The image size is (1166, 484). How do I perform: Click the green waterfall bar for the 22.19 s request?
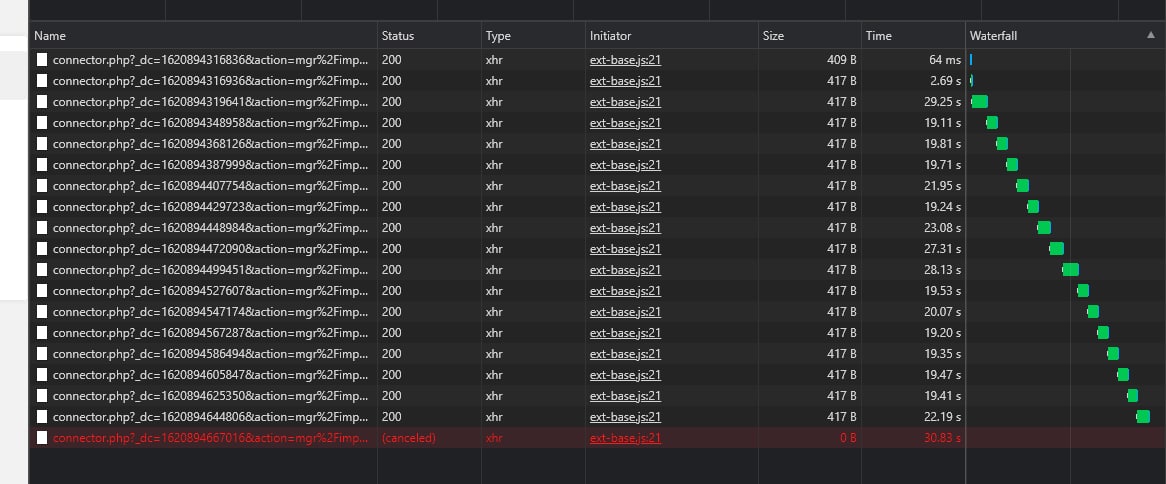(x=1143, y=417)
